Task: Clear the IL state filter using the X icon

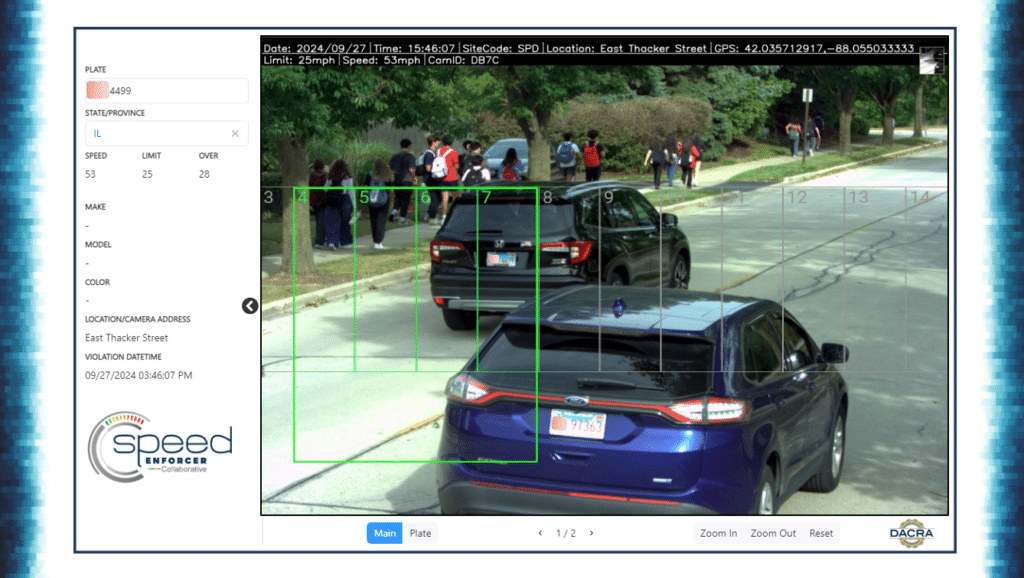Action: point(236,133)
